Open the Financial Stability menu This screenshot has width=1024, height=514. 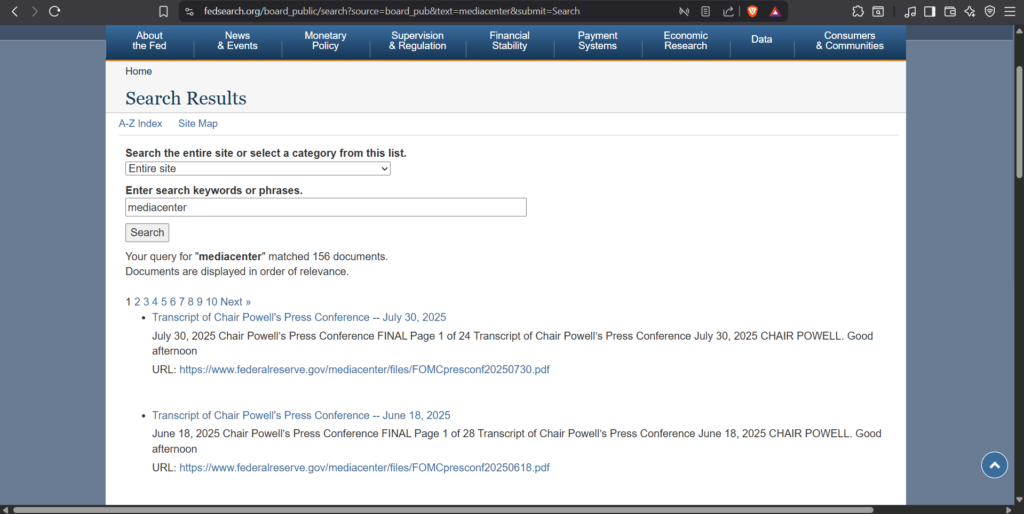509,40
